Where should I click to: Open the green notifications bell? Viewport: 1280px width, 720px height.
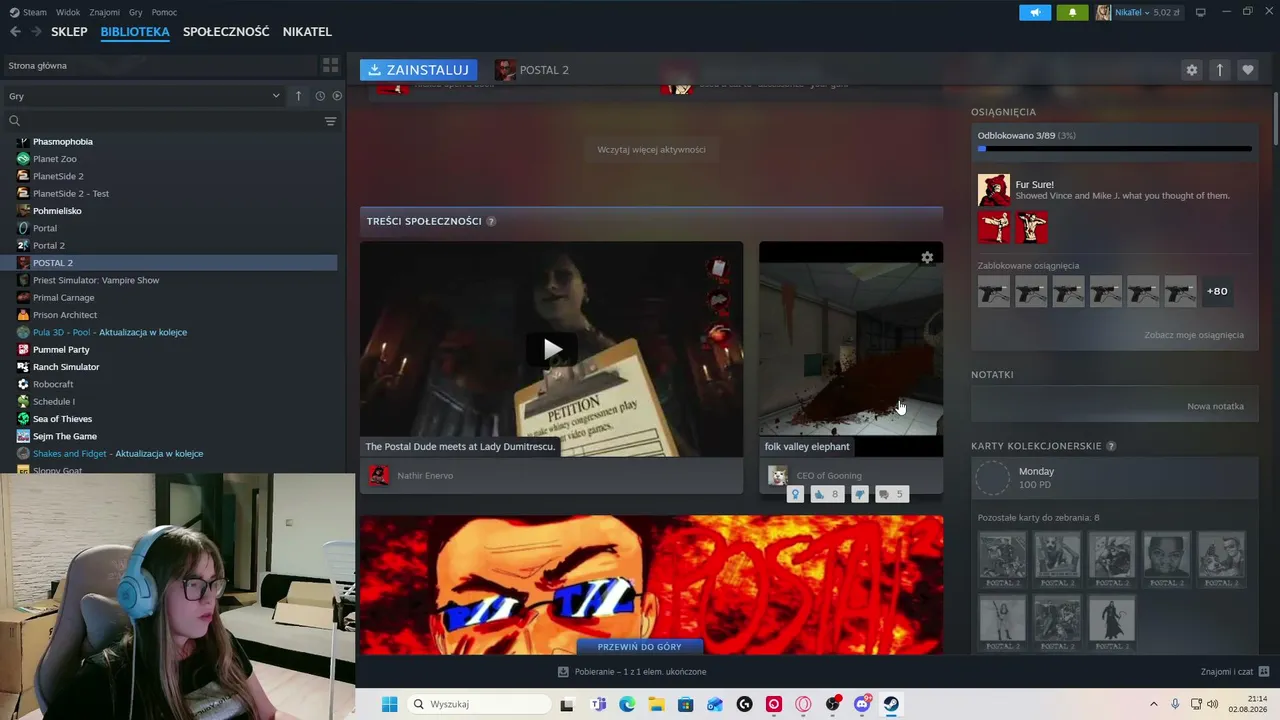pos(1073,12)
